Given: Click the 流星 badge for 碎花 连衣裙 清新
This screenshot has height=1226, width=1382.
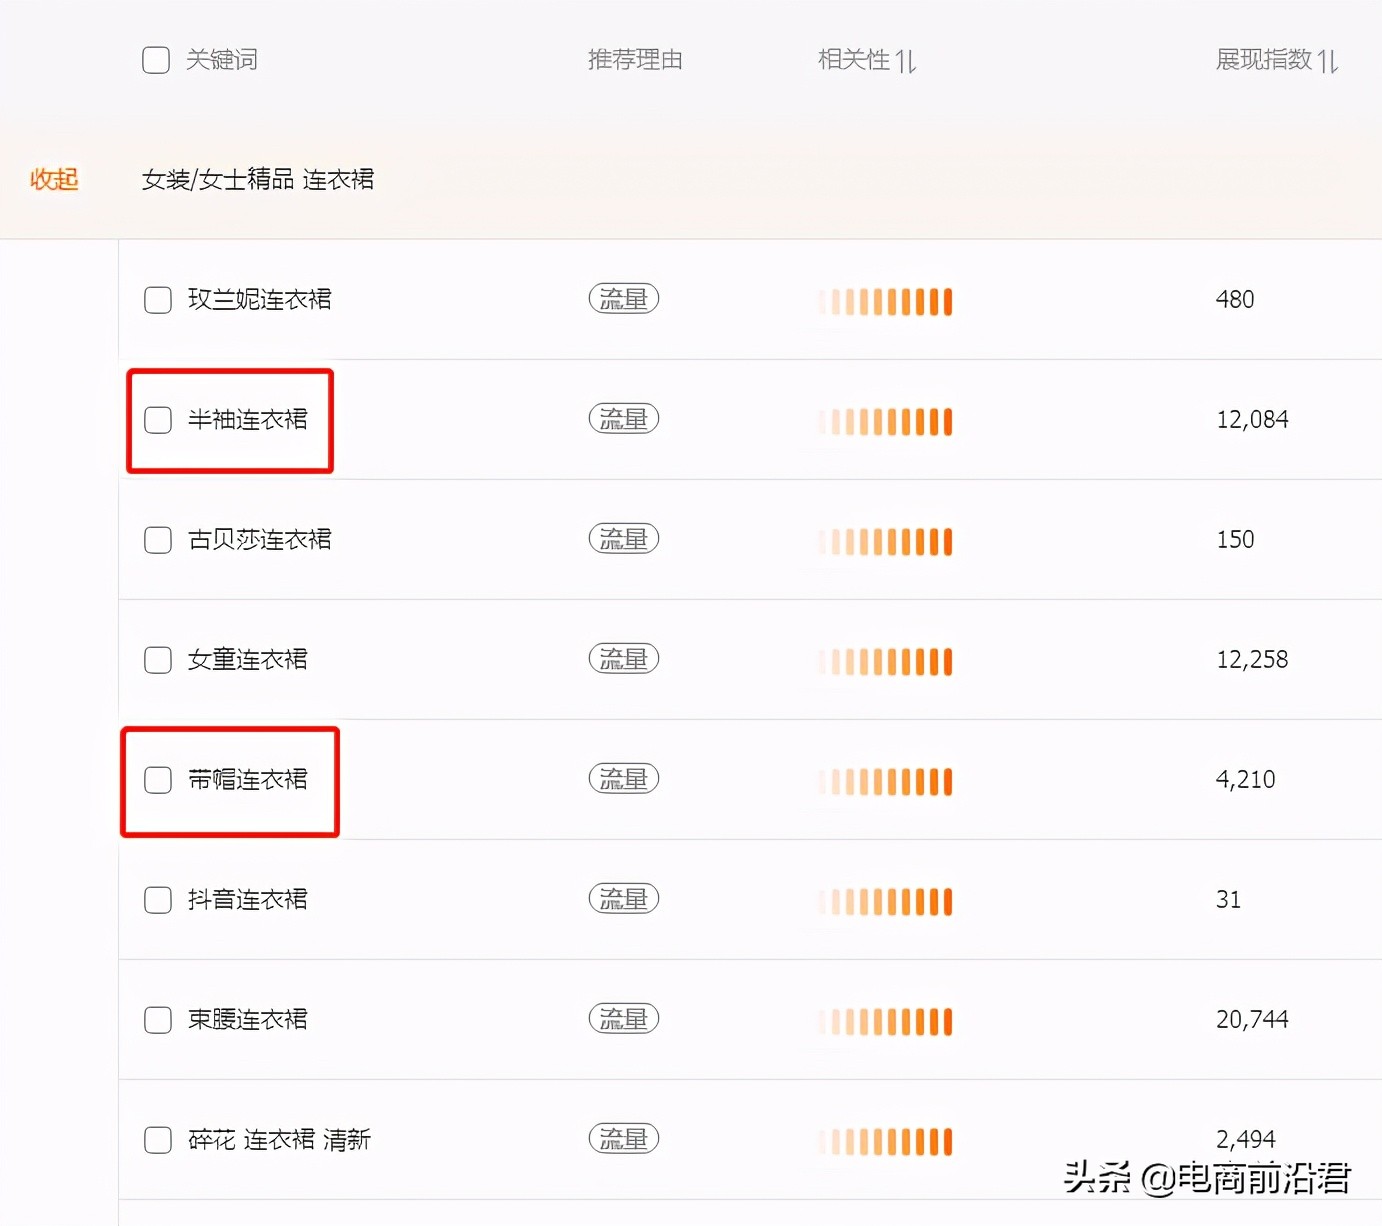Looking at the screenshot, I should pos(623,1139).
